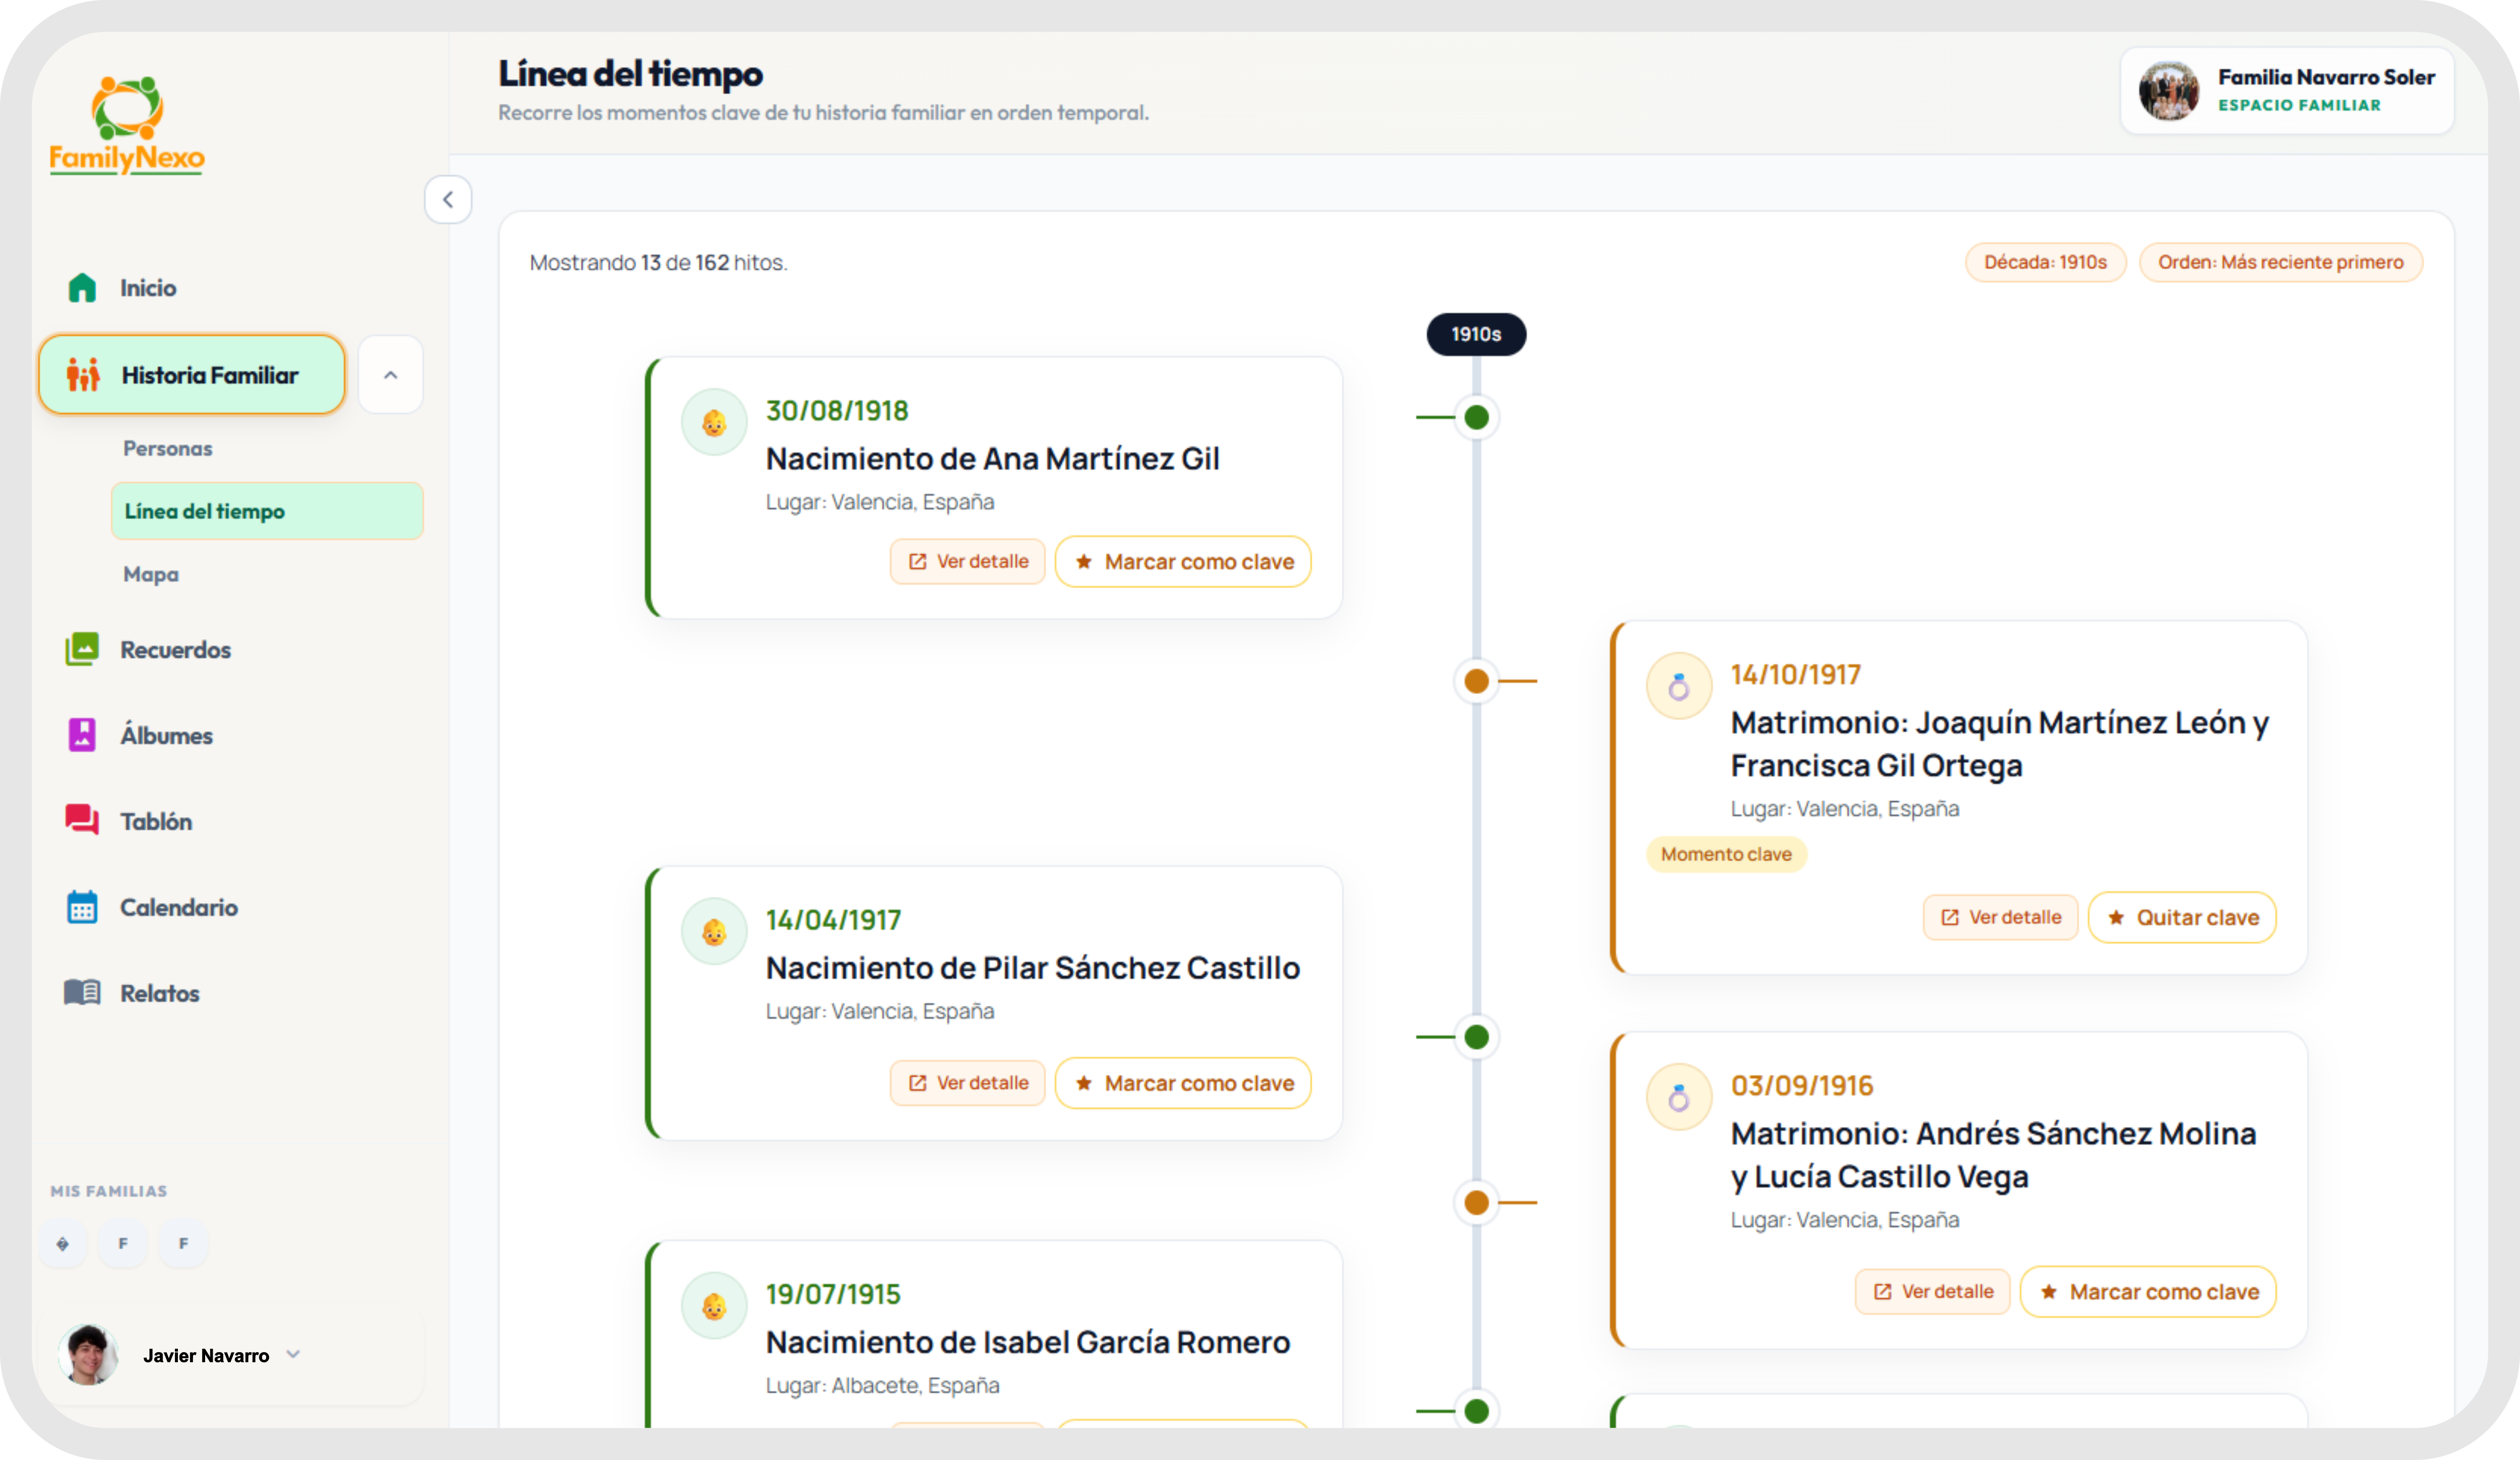Mark Pilar Sánchez Castillo birth as clave
2520x1460 pixels.
1183,1083
